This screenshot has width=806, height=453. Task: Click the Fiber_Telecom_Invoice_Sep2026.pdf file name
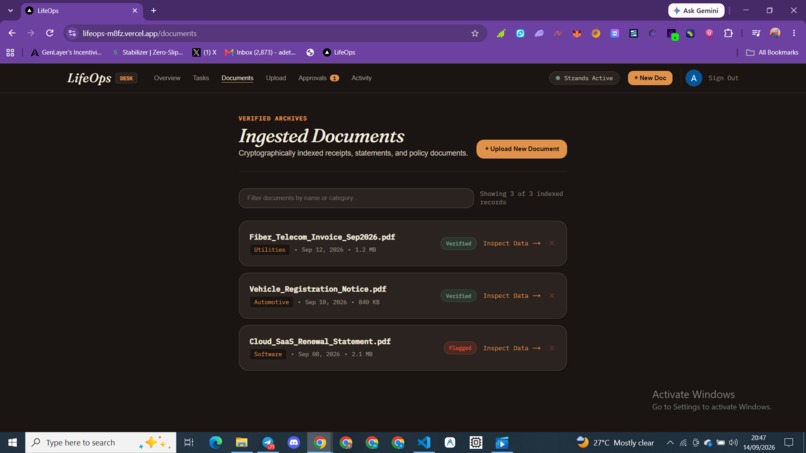322,237
